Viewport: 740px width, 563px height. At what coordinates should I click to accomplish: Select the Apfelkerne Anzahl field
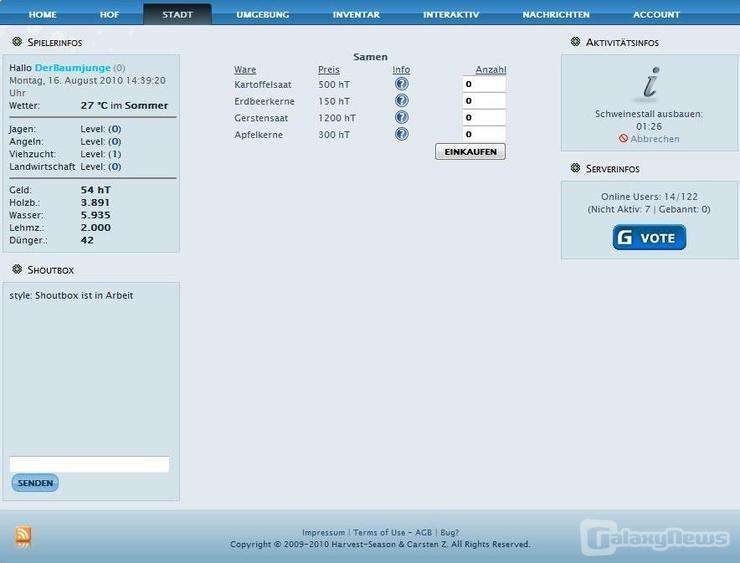click(484, 134)
